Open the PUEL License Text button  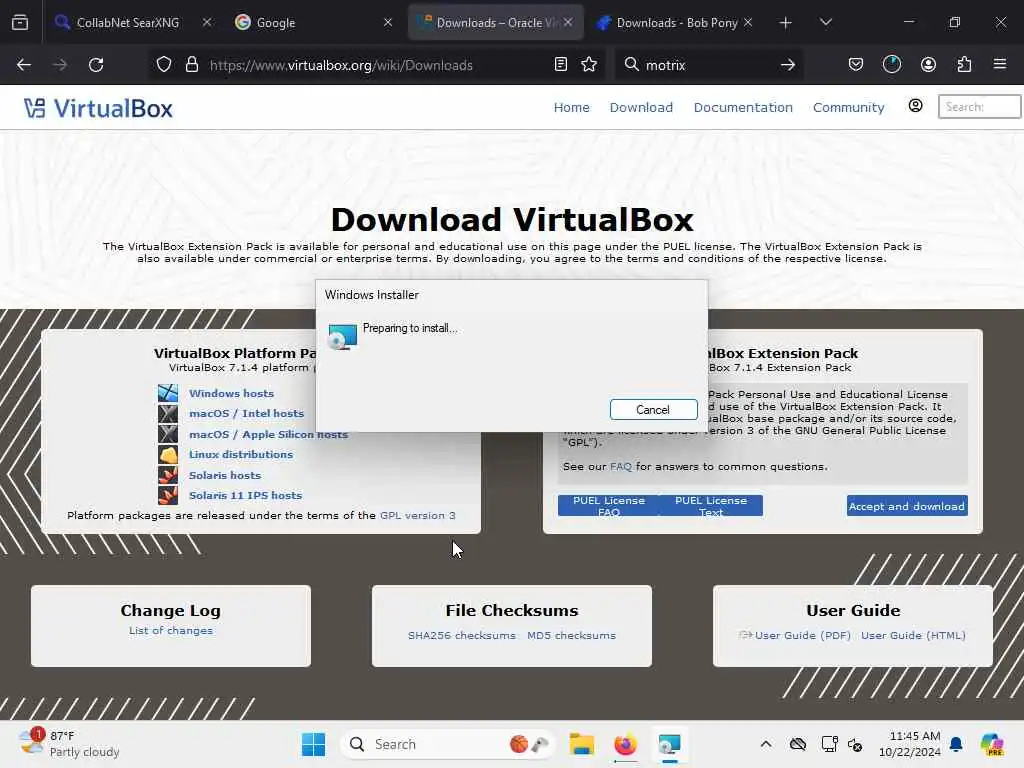pos(711,505)
